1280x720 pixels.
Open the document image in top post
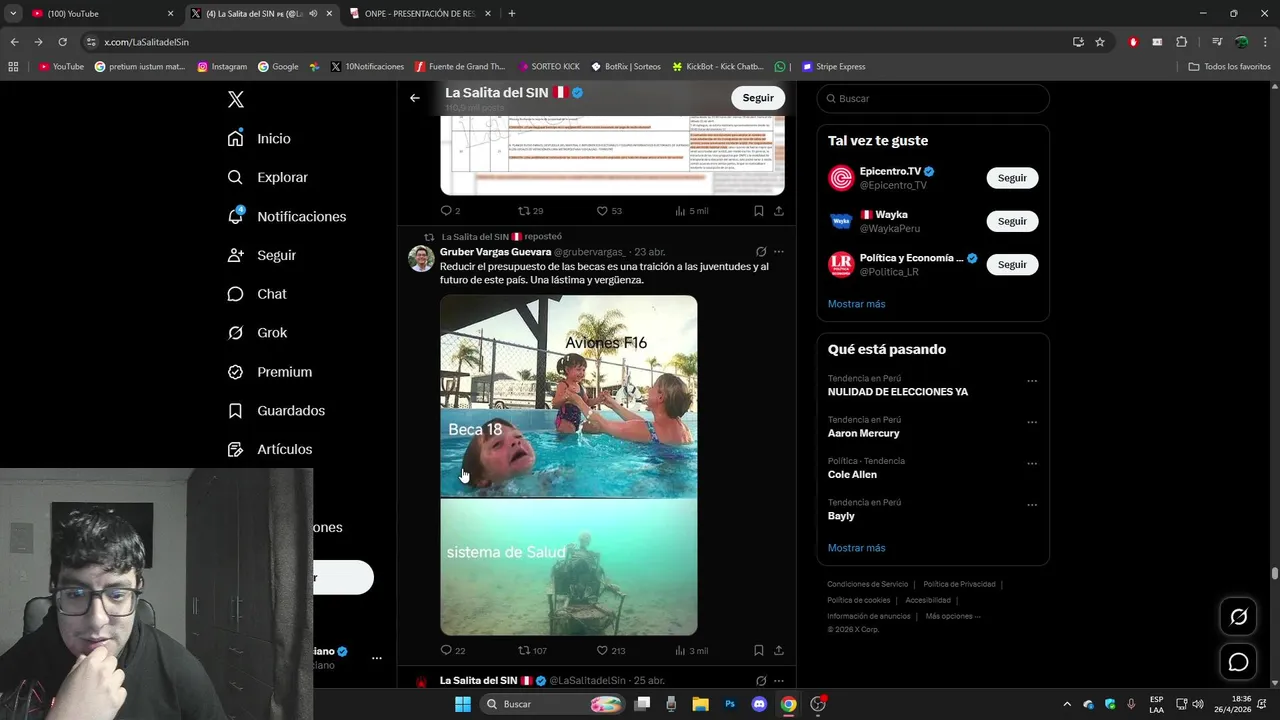tap(613, 155)
